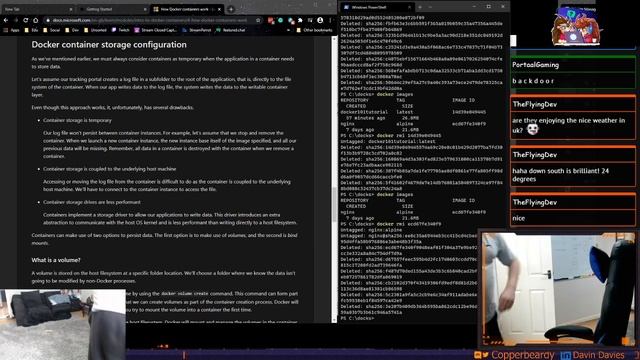Click the nice weather in uk message
The height and width of the screenshot is (360, 640).
tap(568, 125)
